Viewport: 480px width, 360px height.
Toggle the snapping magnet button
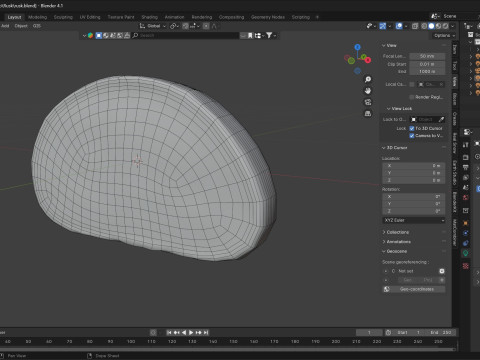click(186, 26)
